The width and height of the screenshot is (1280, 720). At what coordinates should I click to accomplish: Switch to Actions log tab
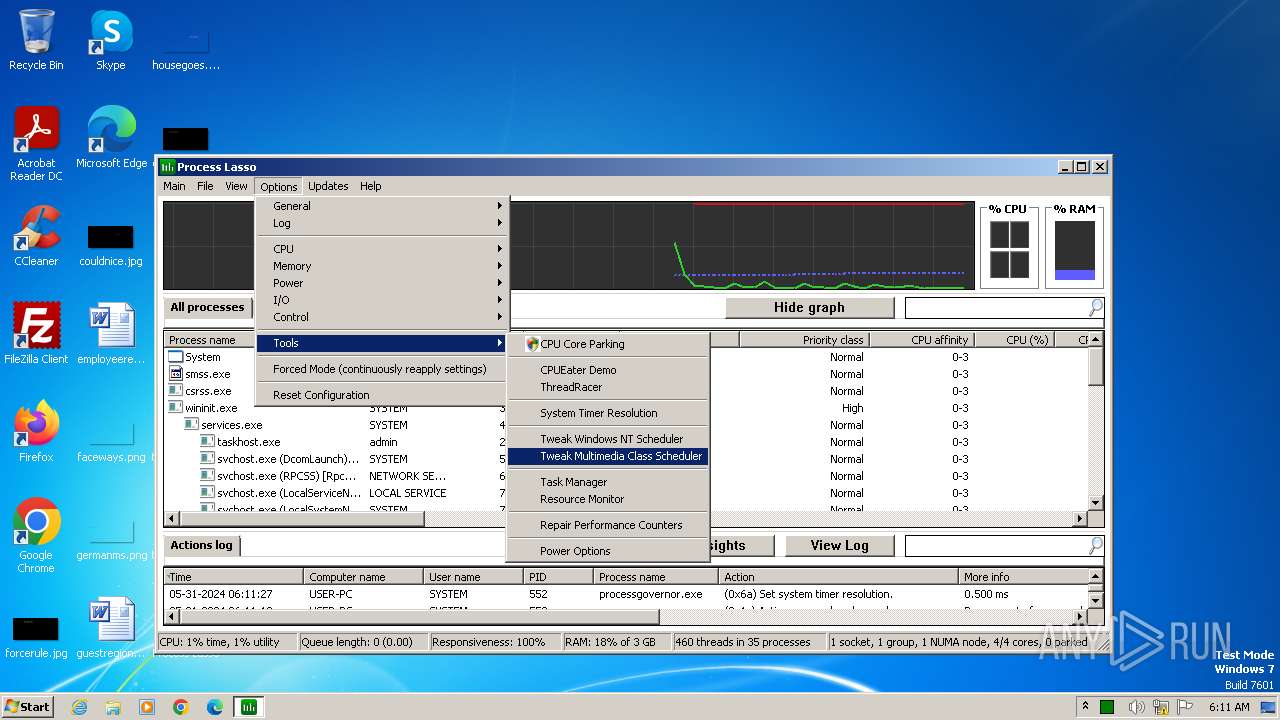[x=201, y=546]
